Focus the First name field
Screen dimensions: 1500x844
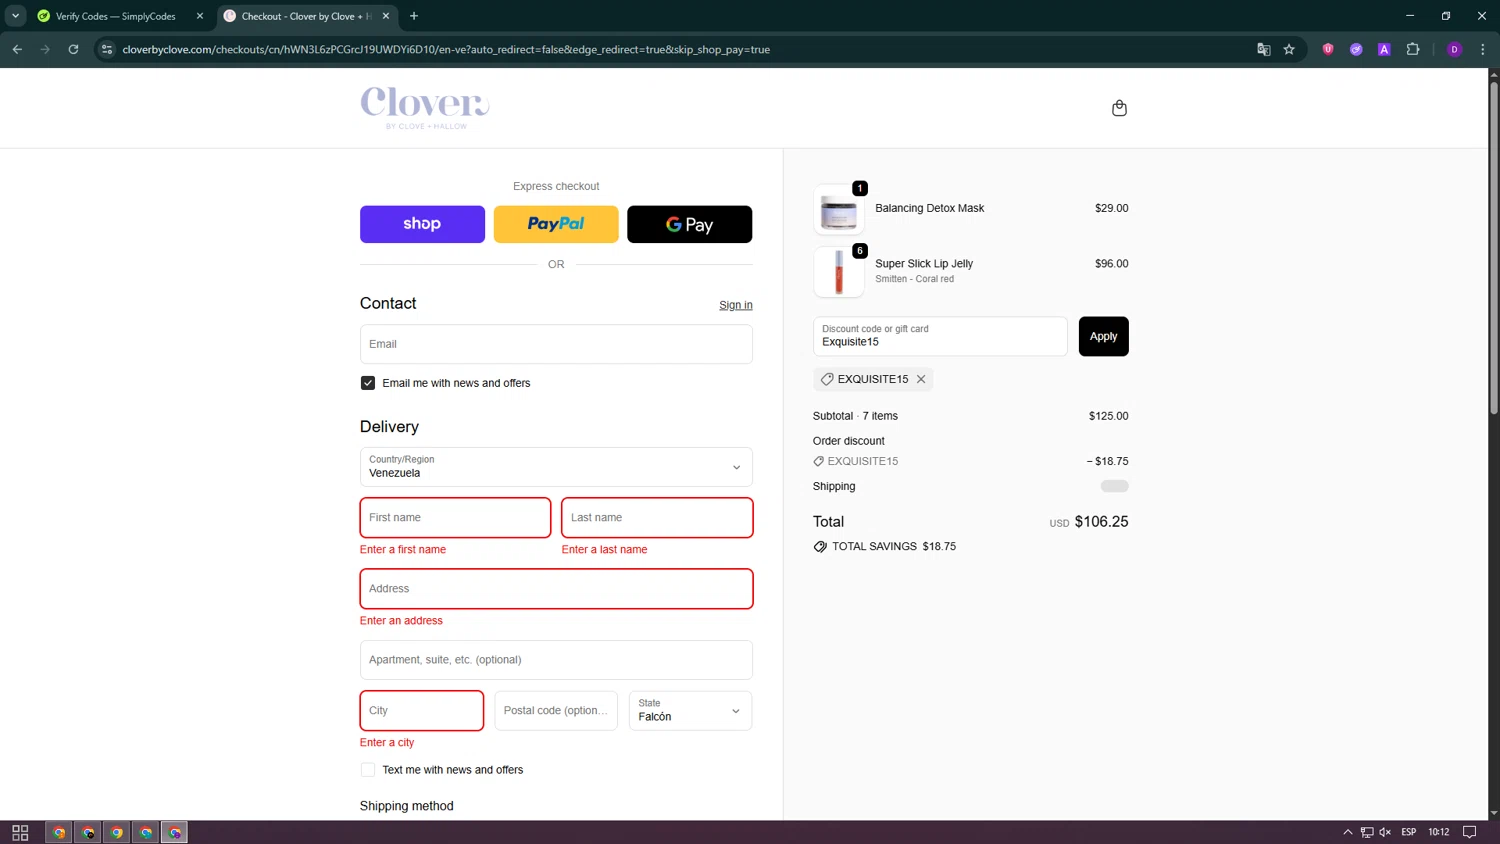coord(455,518)
